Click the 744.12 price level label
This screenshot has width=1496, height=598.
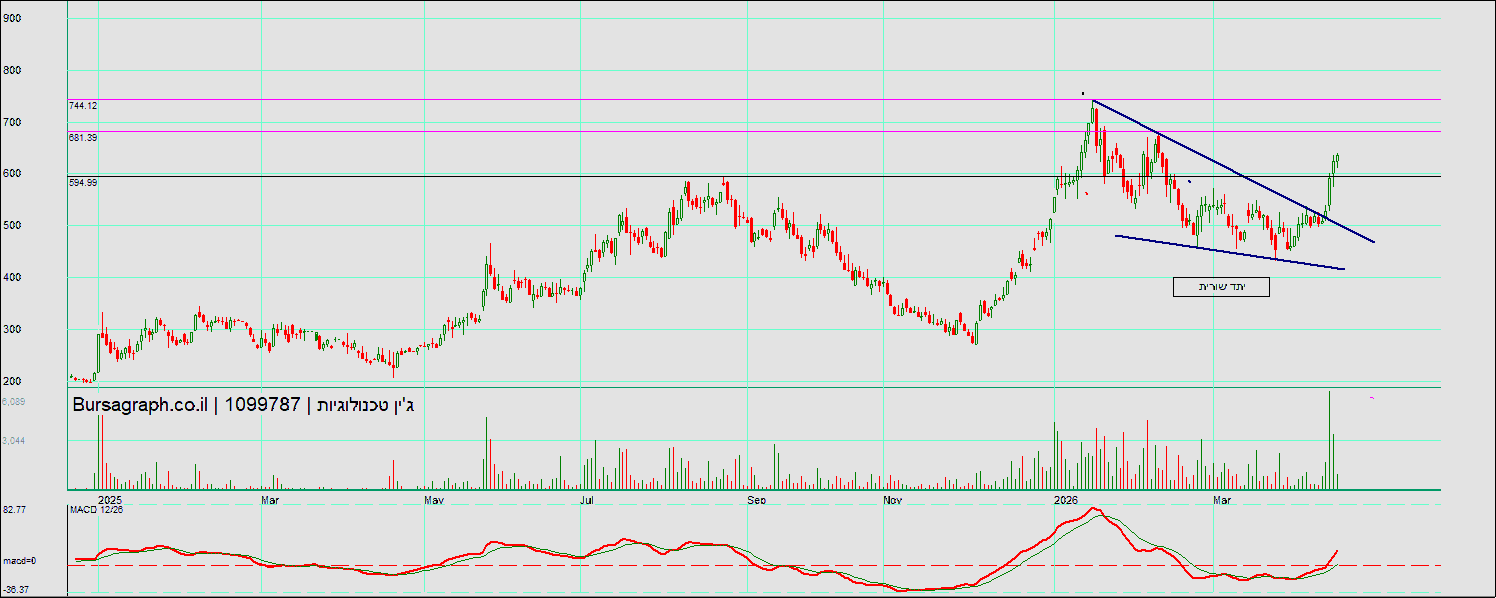[x=83, y=105]
